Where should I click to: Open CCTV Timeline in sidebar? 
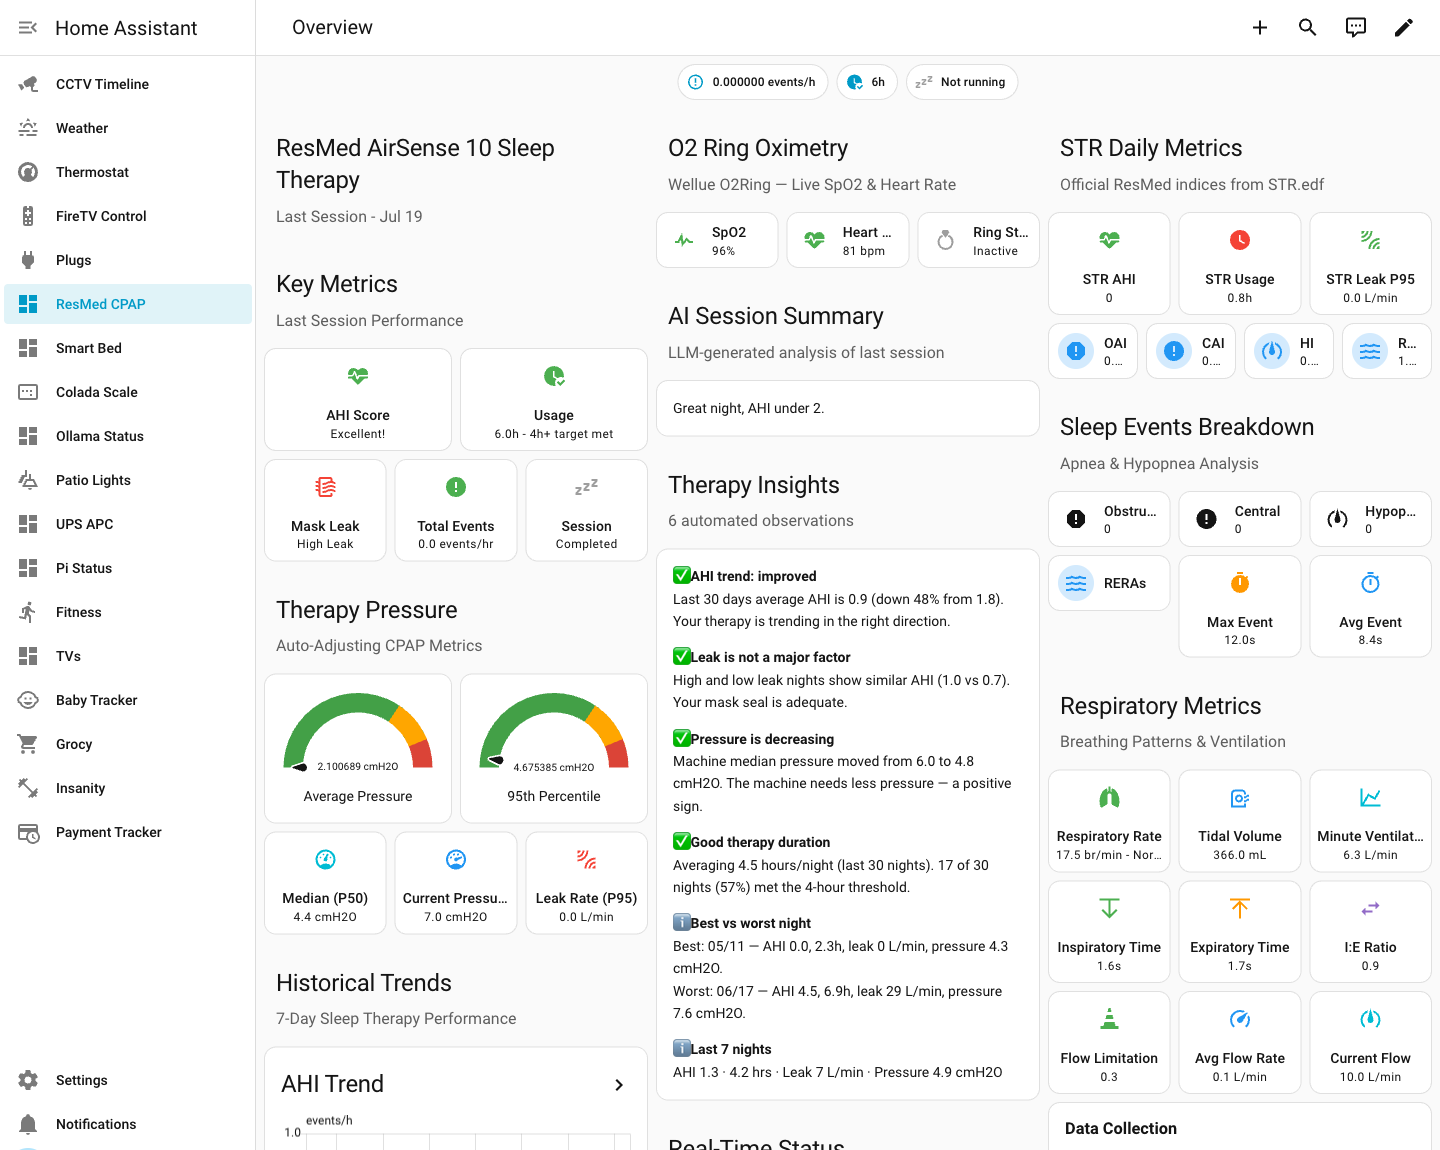(x=128, y=84)
